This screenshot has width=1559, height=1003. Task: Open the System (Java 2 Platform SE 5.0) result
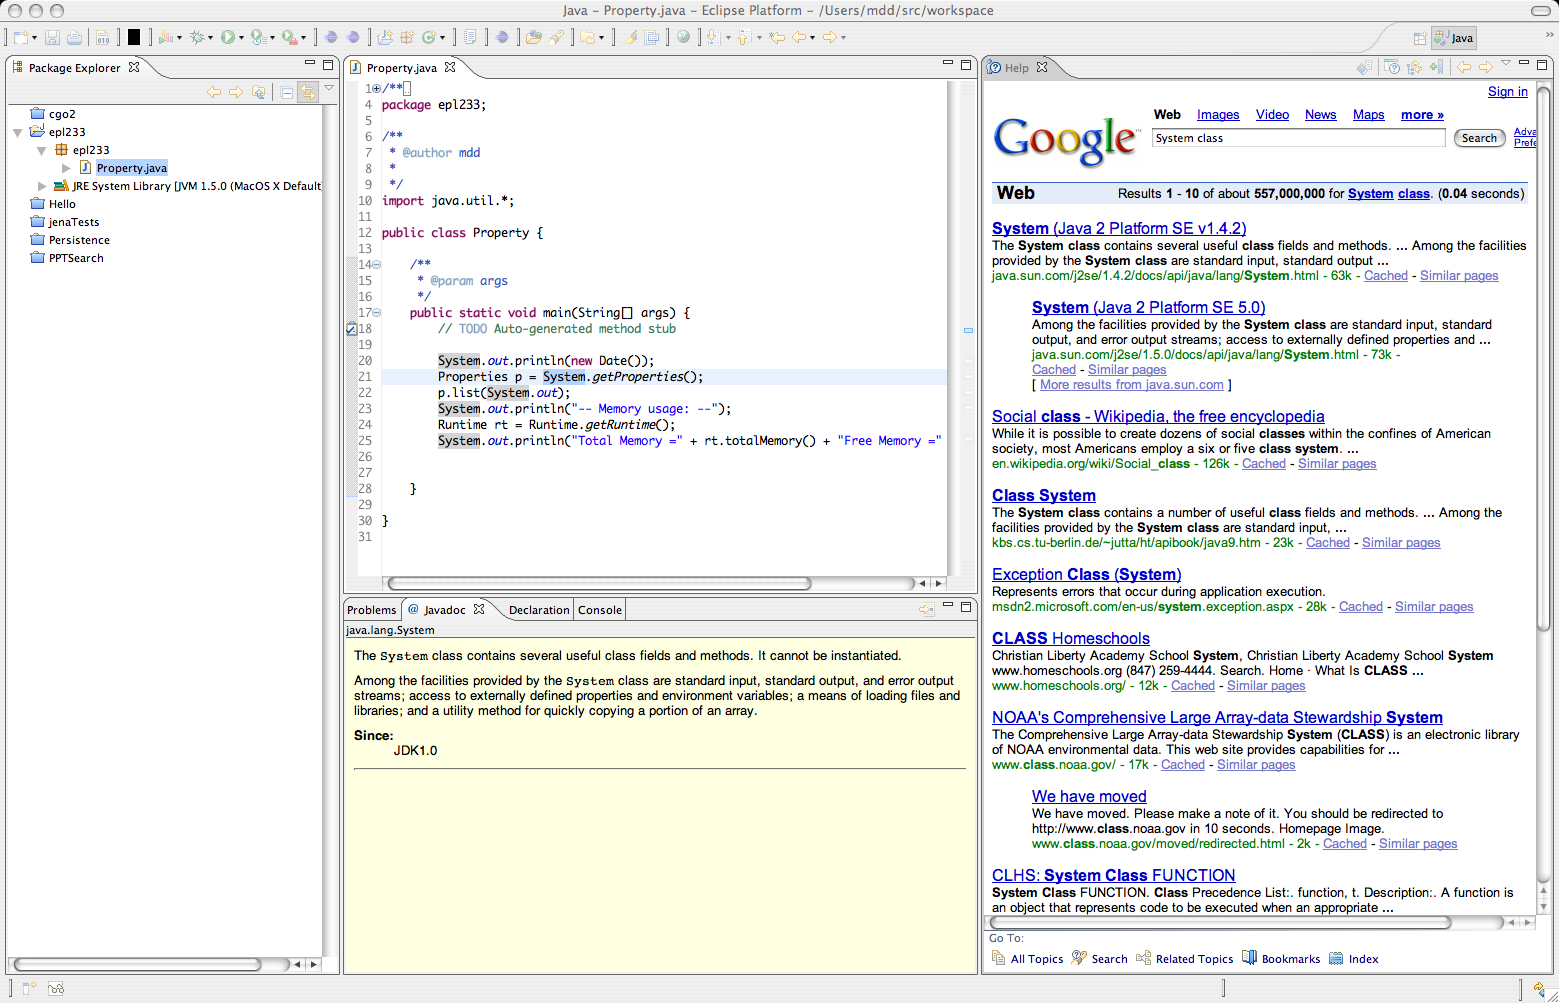[1148, 308]
